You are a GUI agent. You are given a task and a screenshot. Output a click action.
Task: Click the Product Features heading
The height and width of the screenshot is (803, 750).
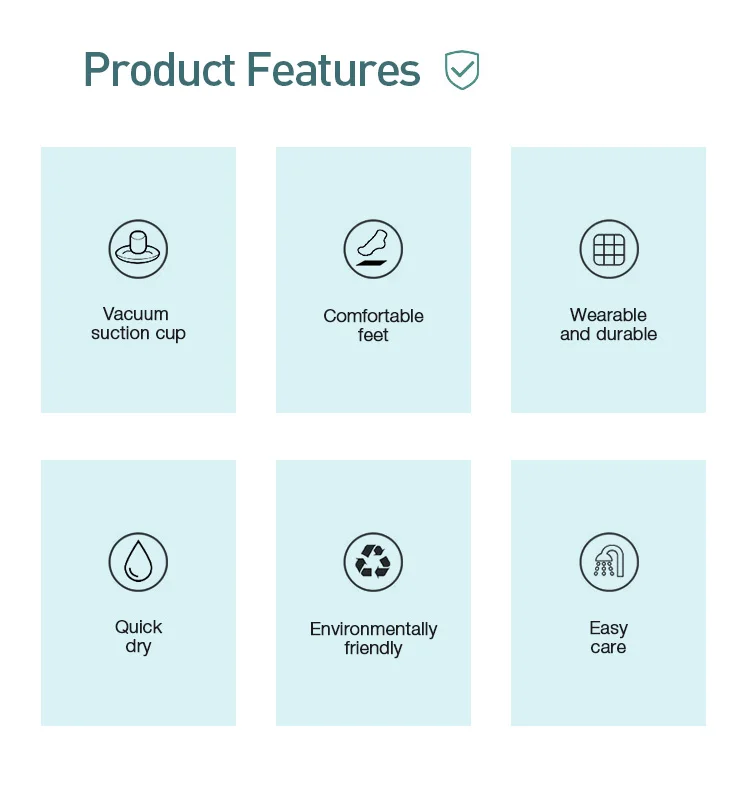tap(252, 70)
